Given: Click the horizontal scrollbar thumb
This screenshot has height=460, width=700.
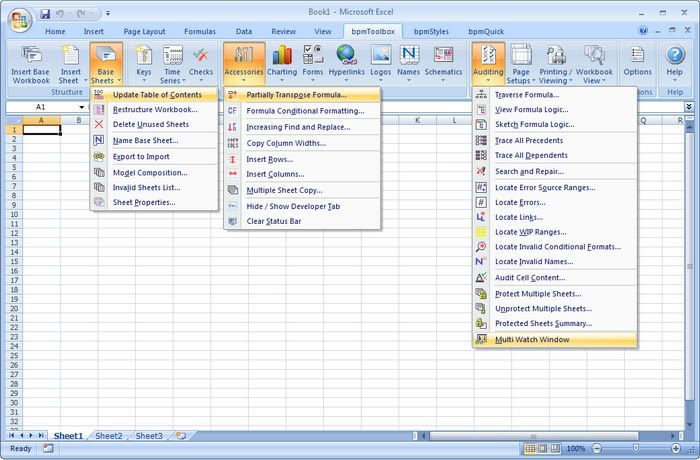Looking at the screenshot, I should click(x=533, y=436).
